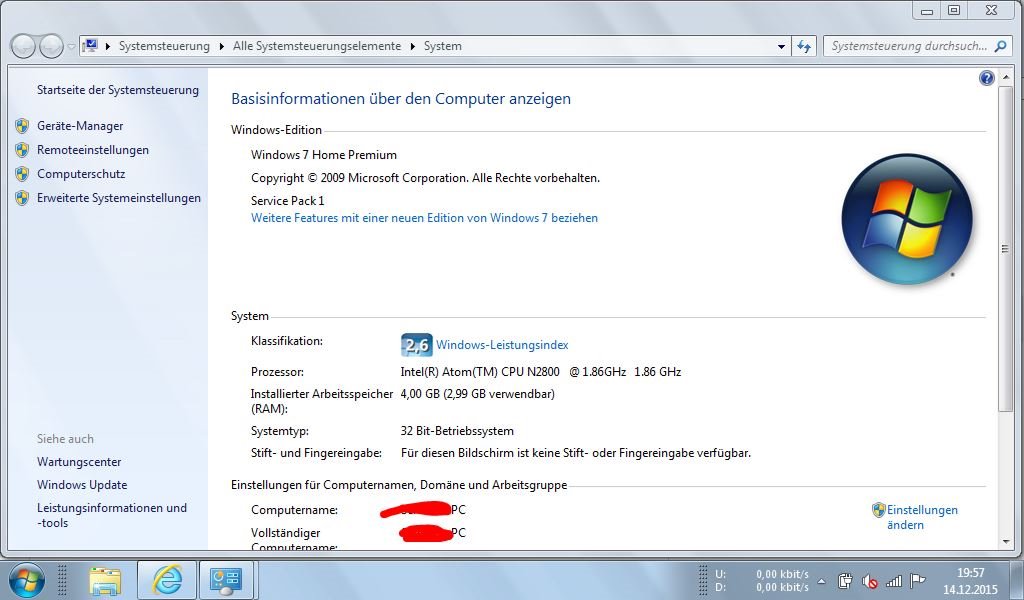The height and width of the screenshot is (600, 1024).
Task: Open Remoteeinstellungen in the left pane
Action: [93, 150]
